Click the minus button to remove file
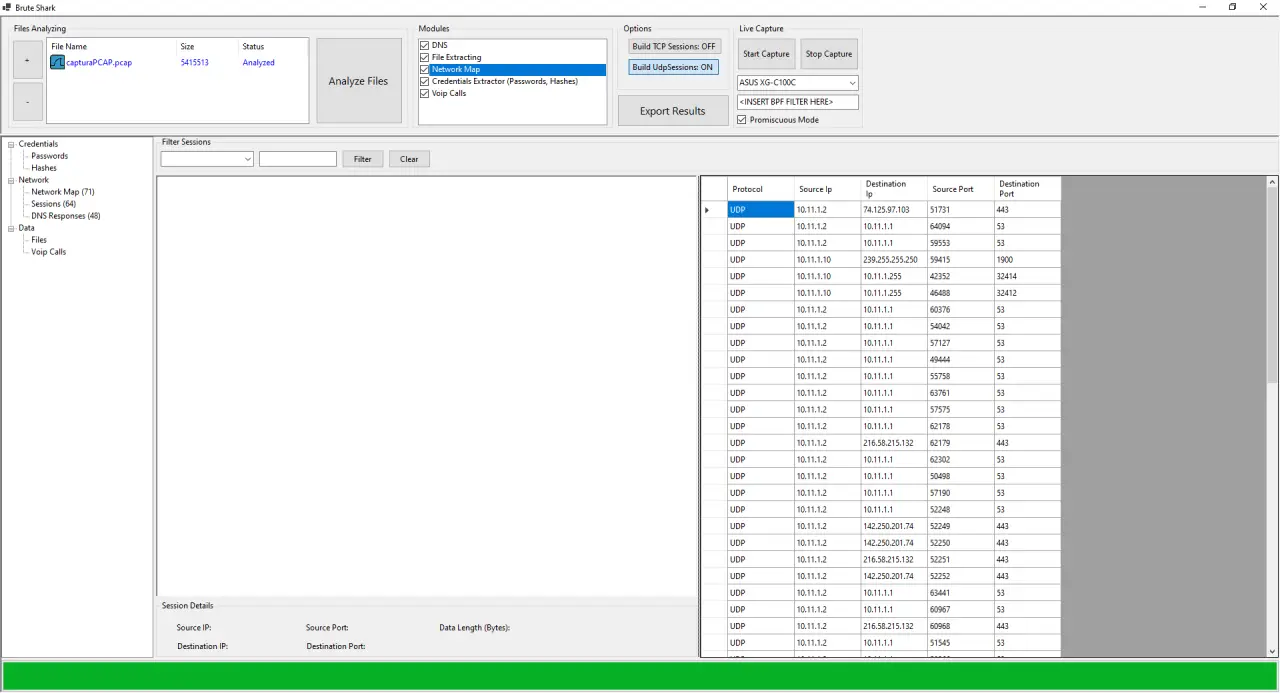1280x693 pixels. tap(27, 102)
